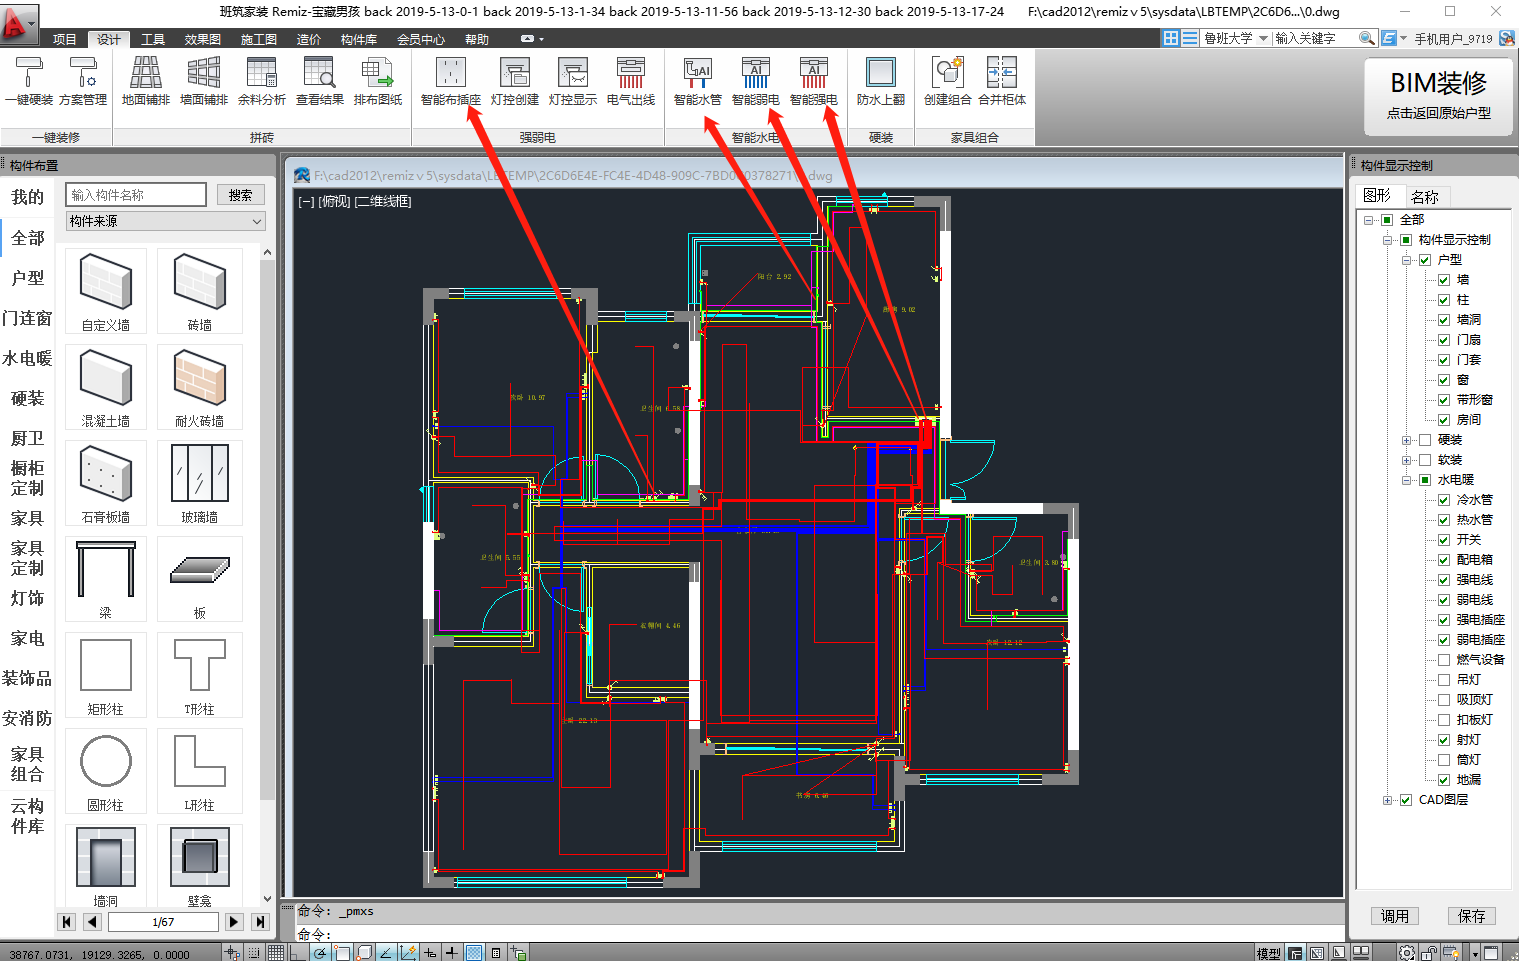Screen dimensions: 1519x961
Task: Uncheck the 热水管 checkbox
Action: point(1444,520)
